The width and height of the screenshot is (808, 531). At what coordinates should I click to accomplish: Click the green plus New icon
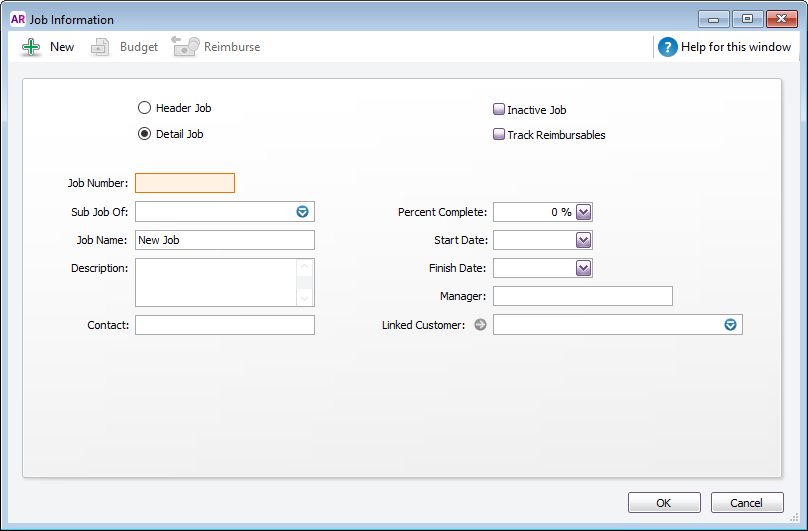(31, 47)
